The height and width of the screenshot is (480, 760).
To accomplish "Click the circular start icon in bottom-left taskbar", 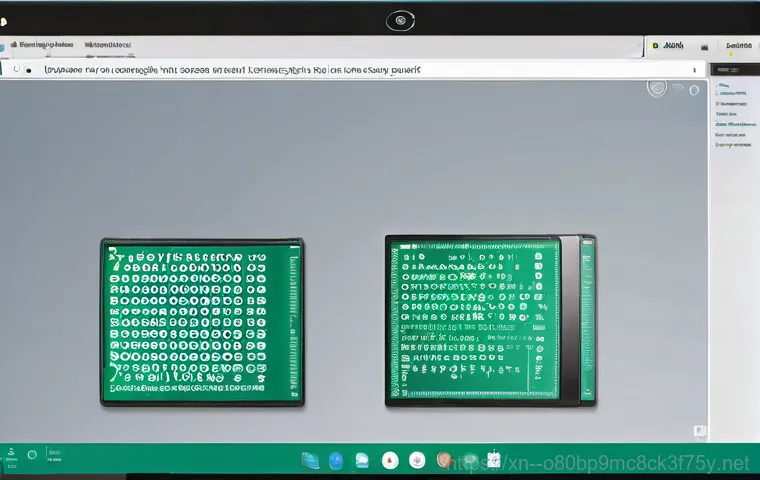I will pyautogui.click(x=32, y=454).
